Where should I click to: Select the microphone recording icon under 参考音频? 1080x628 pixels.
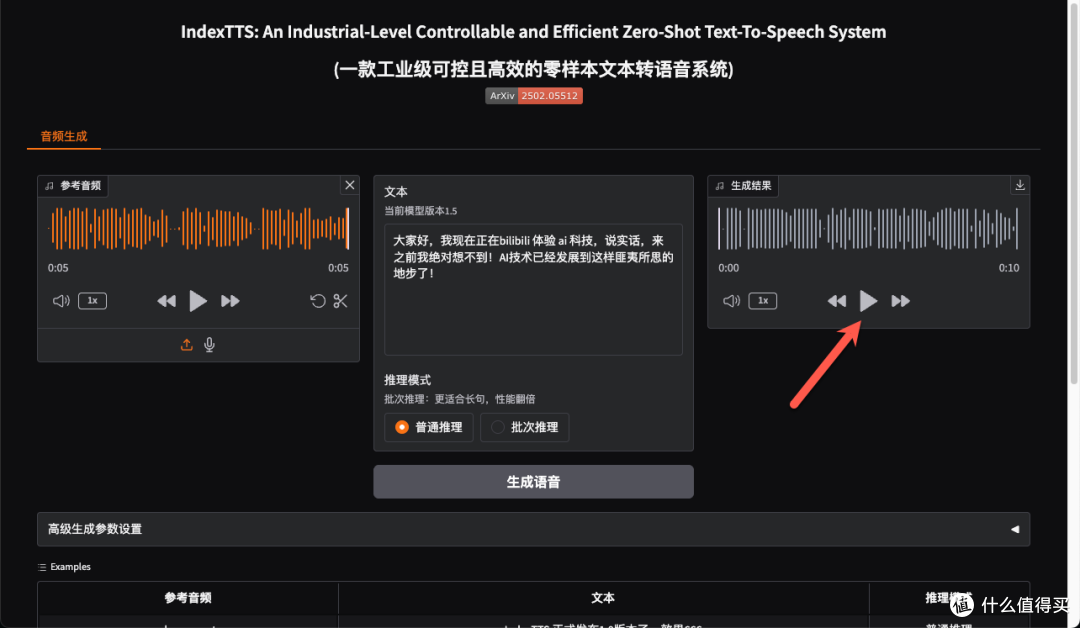209,344
